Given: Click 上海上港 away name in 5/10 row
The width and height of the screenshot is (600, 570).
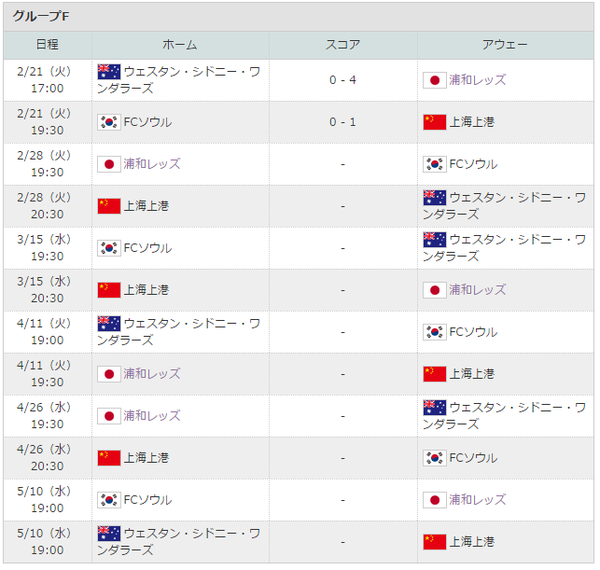Looking at the screenshot, I should (472, 542).
